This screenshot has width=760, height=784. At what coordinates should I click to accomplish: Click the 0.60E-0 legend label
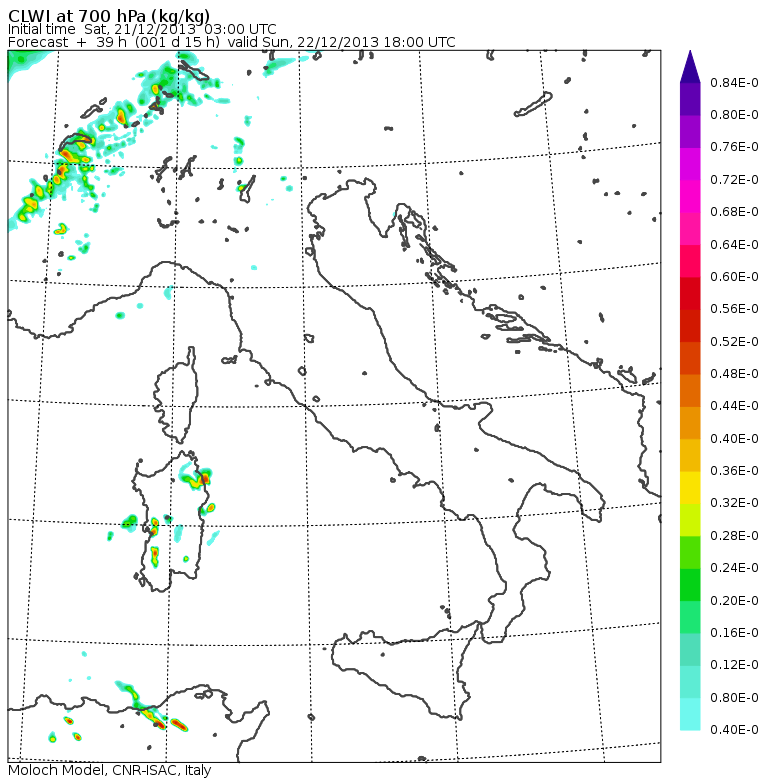click(x=734, y=276)
